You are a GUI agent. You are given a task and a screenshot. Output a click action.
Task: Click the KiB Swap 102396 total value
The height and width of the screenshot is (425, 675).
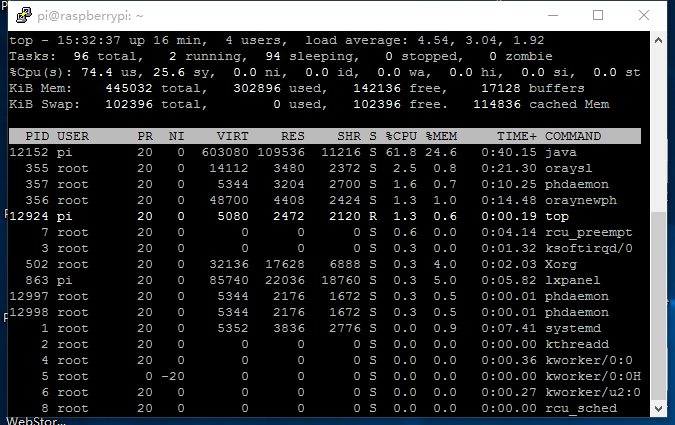tap(129, 104)
